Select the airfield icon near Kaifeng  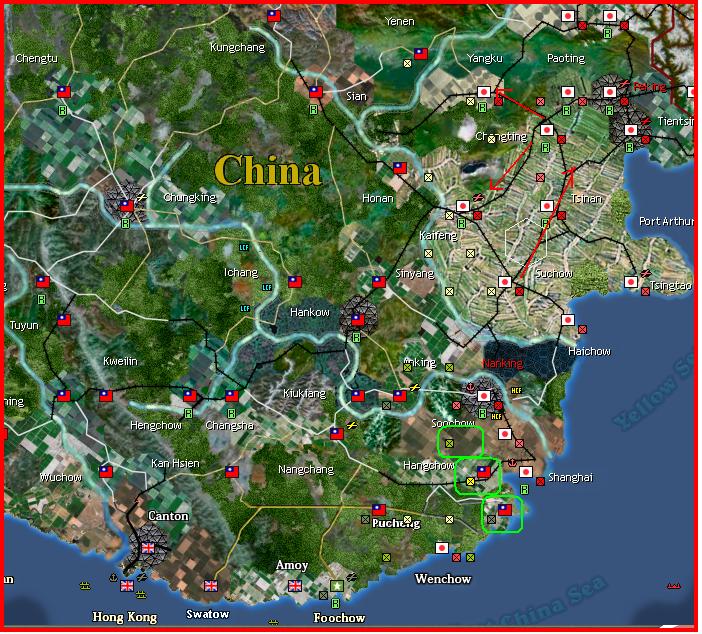(x=479, y=197)
